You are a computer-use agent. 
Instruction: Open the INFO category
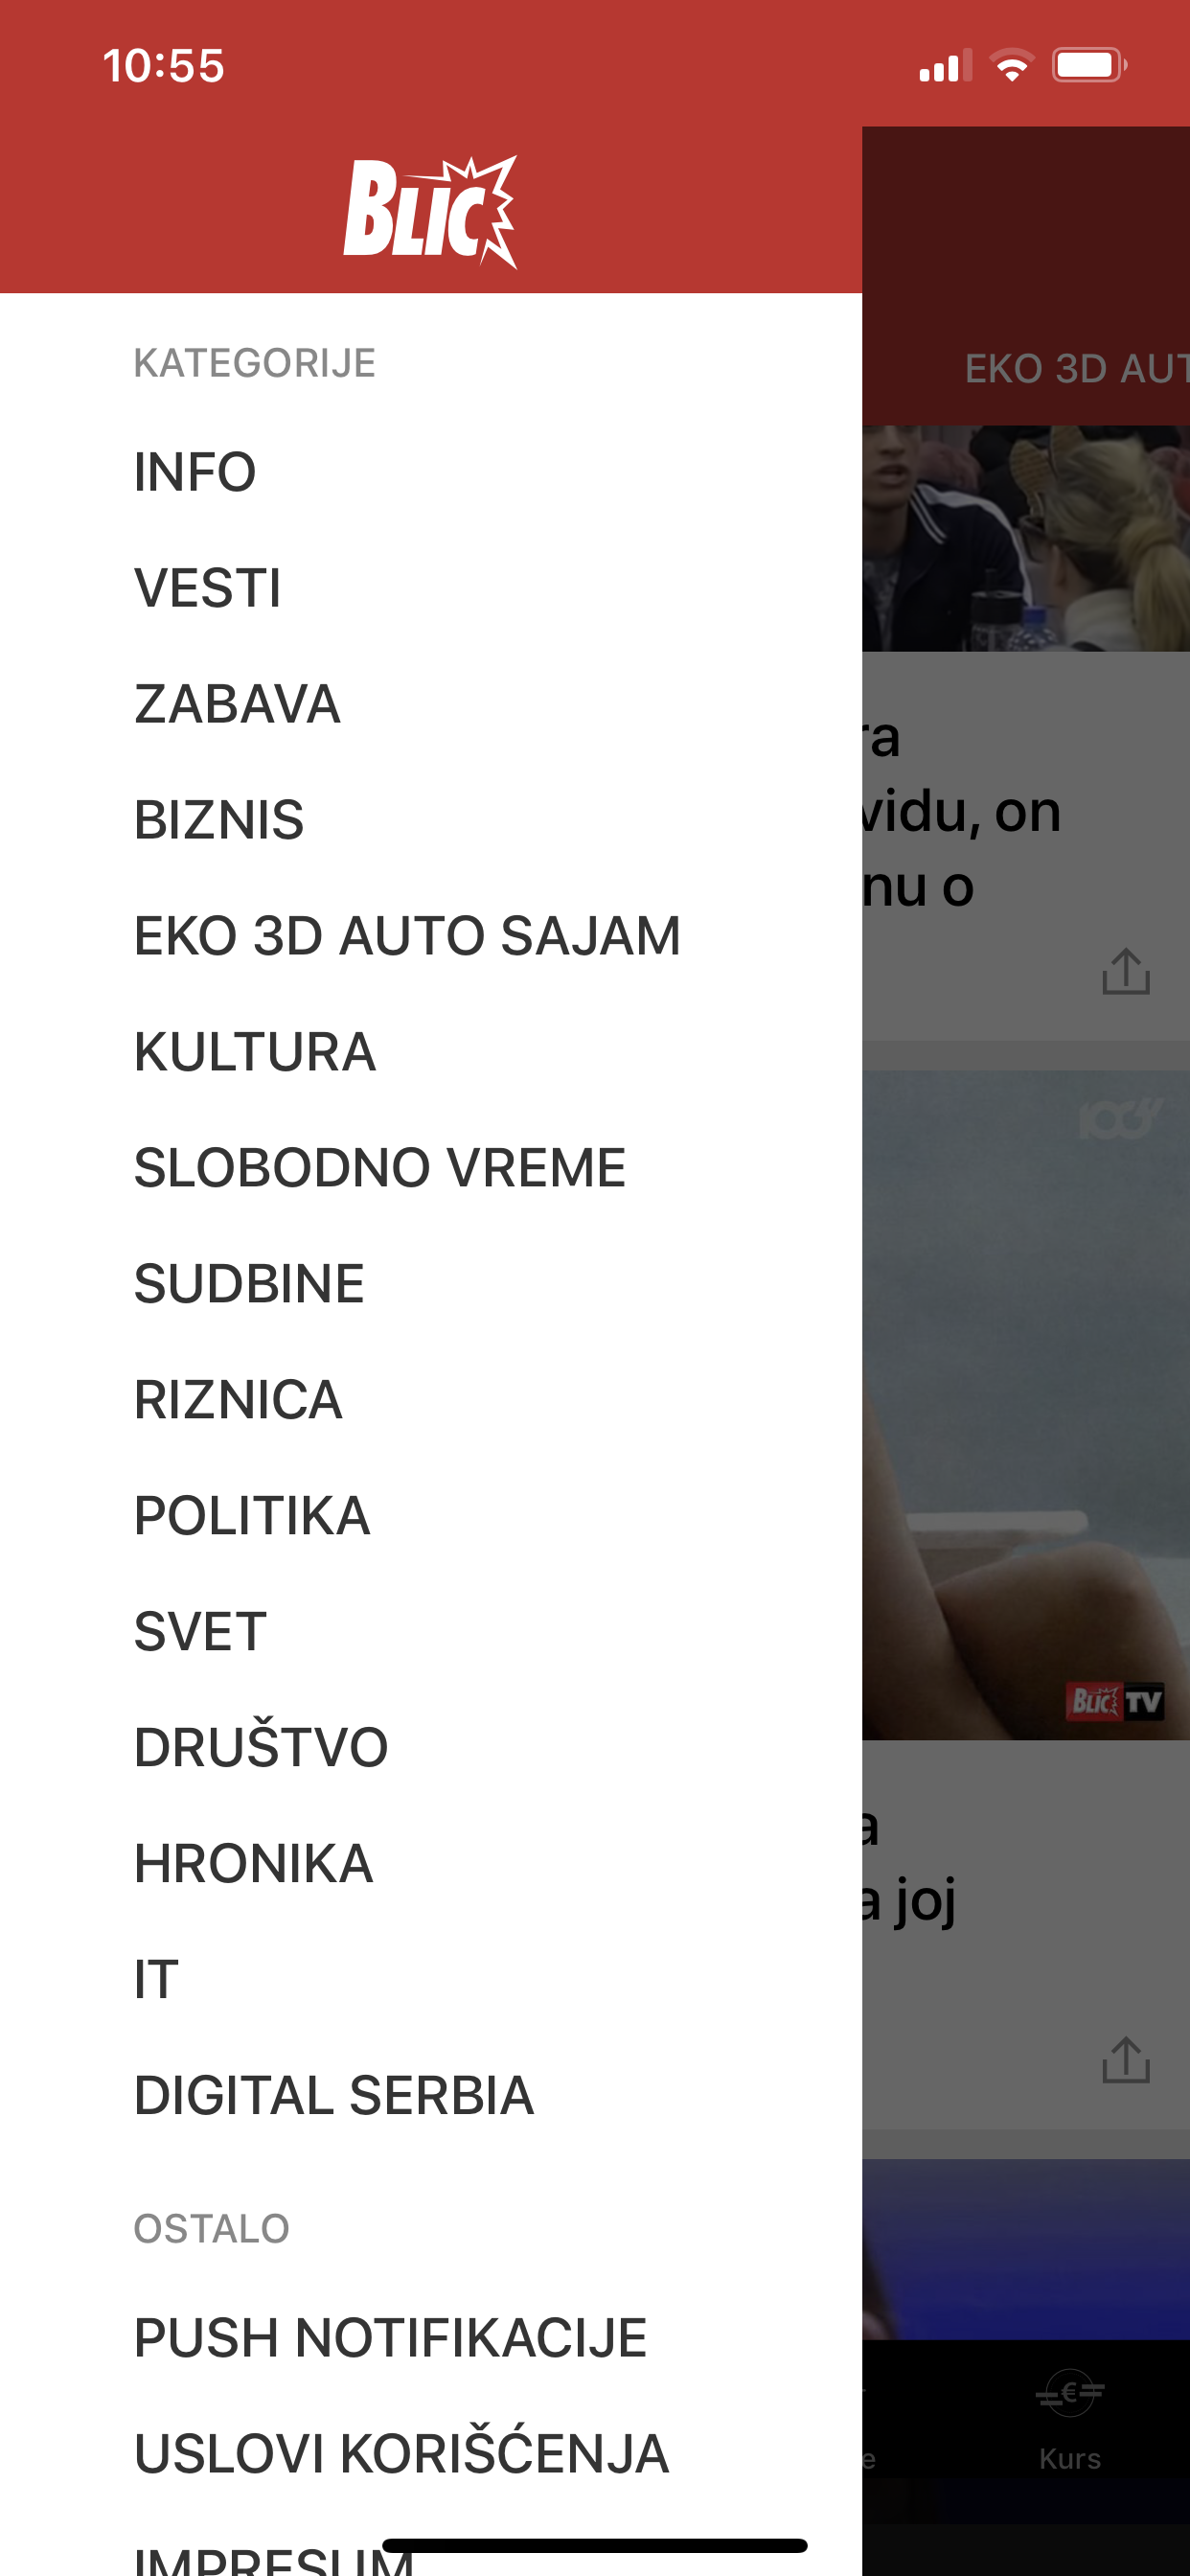pyautogui.click(x=195, y=472)
